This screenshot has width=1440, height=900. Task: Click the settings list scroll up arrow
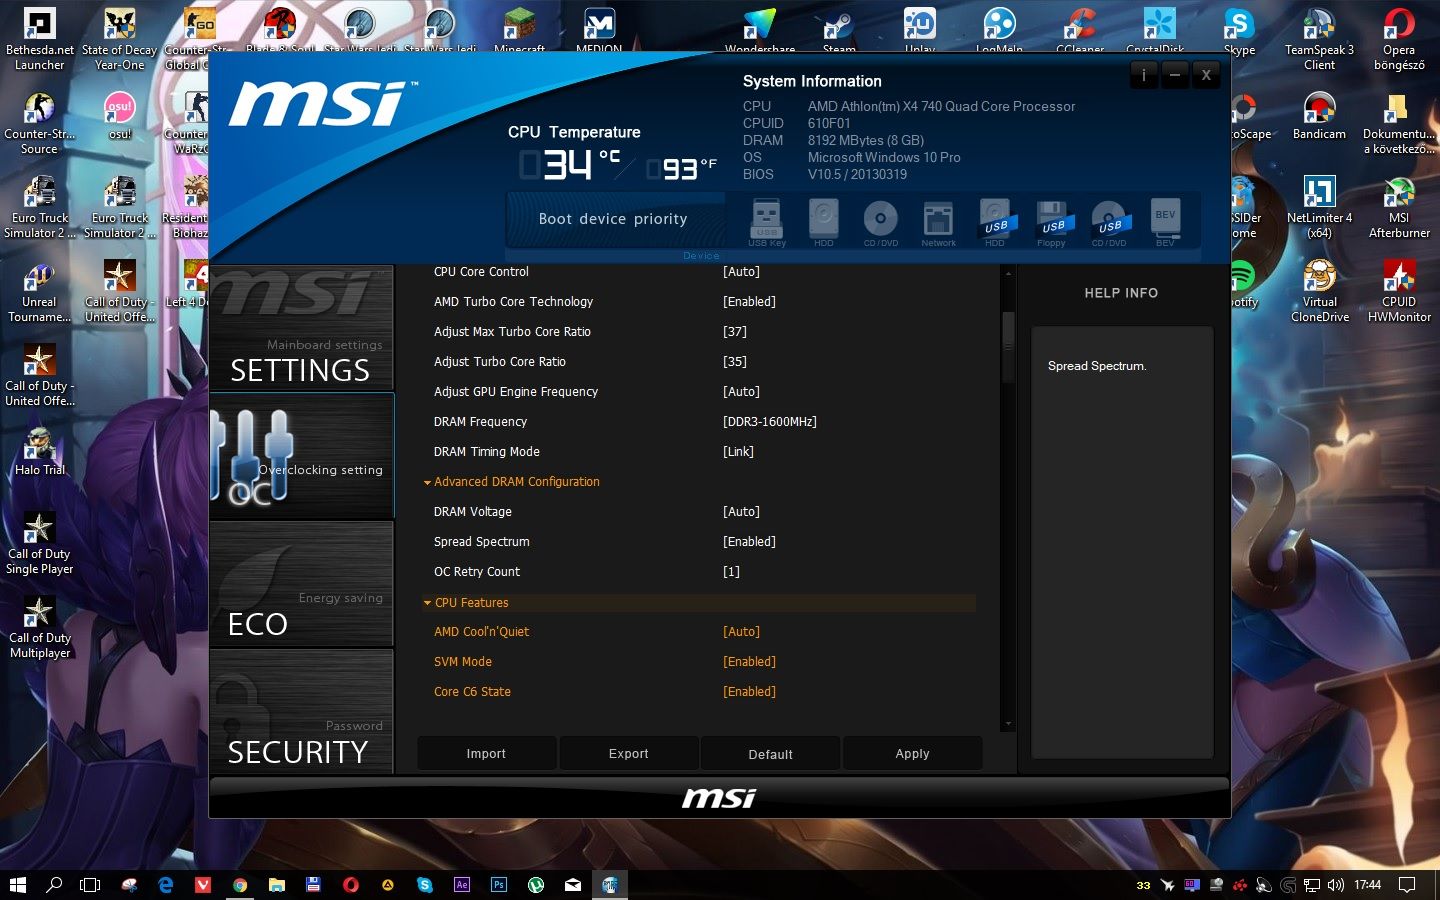pos(1008,273)
